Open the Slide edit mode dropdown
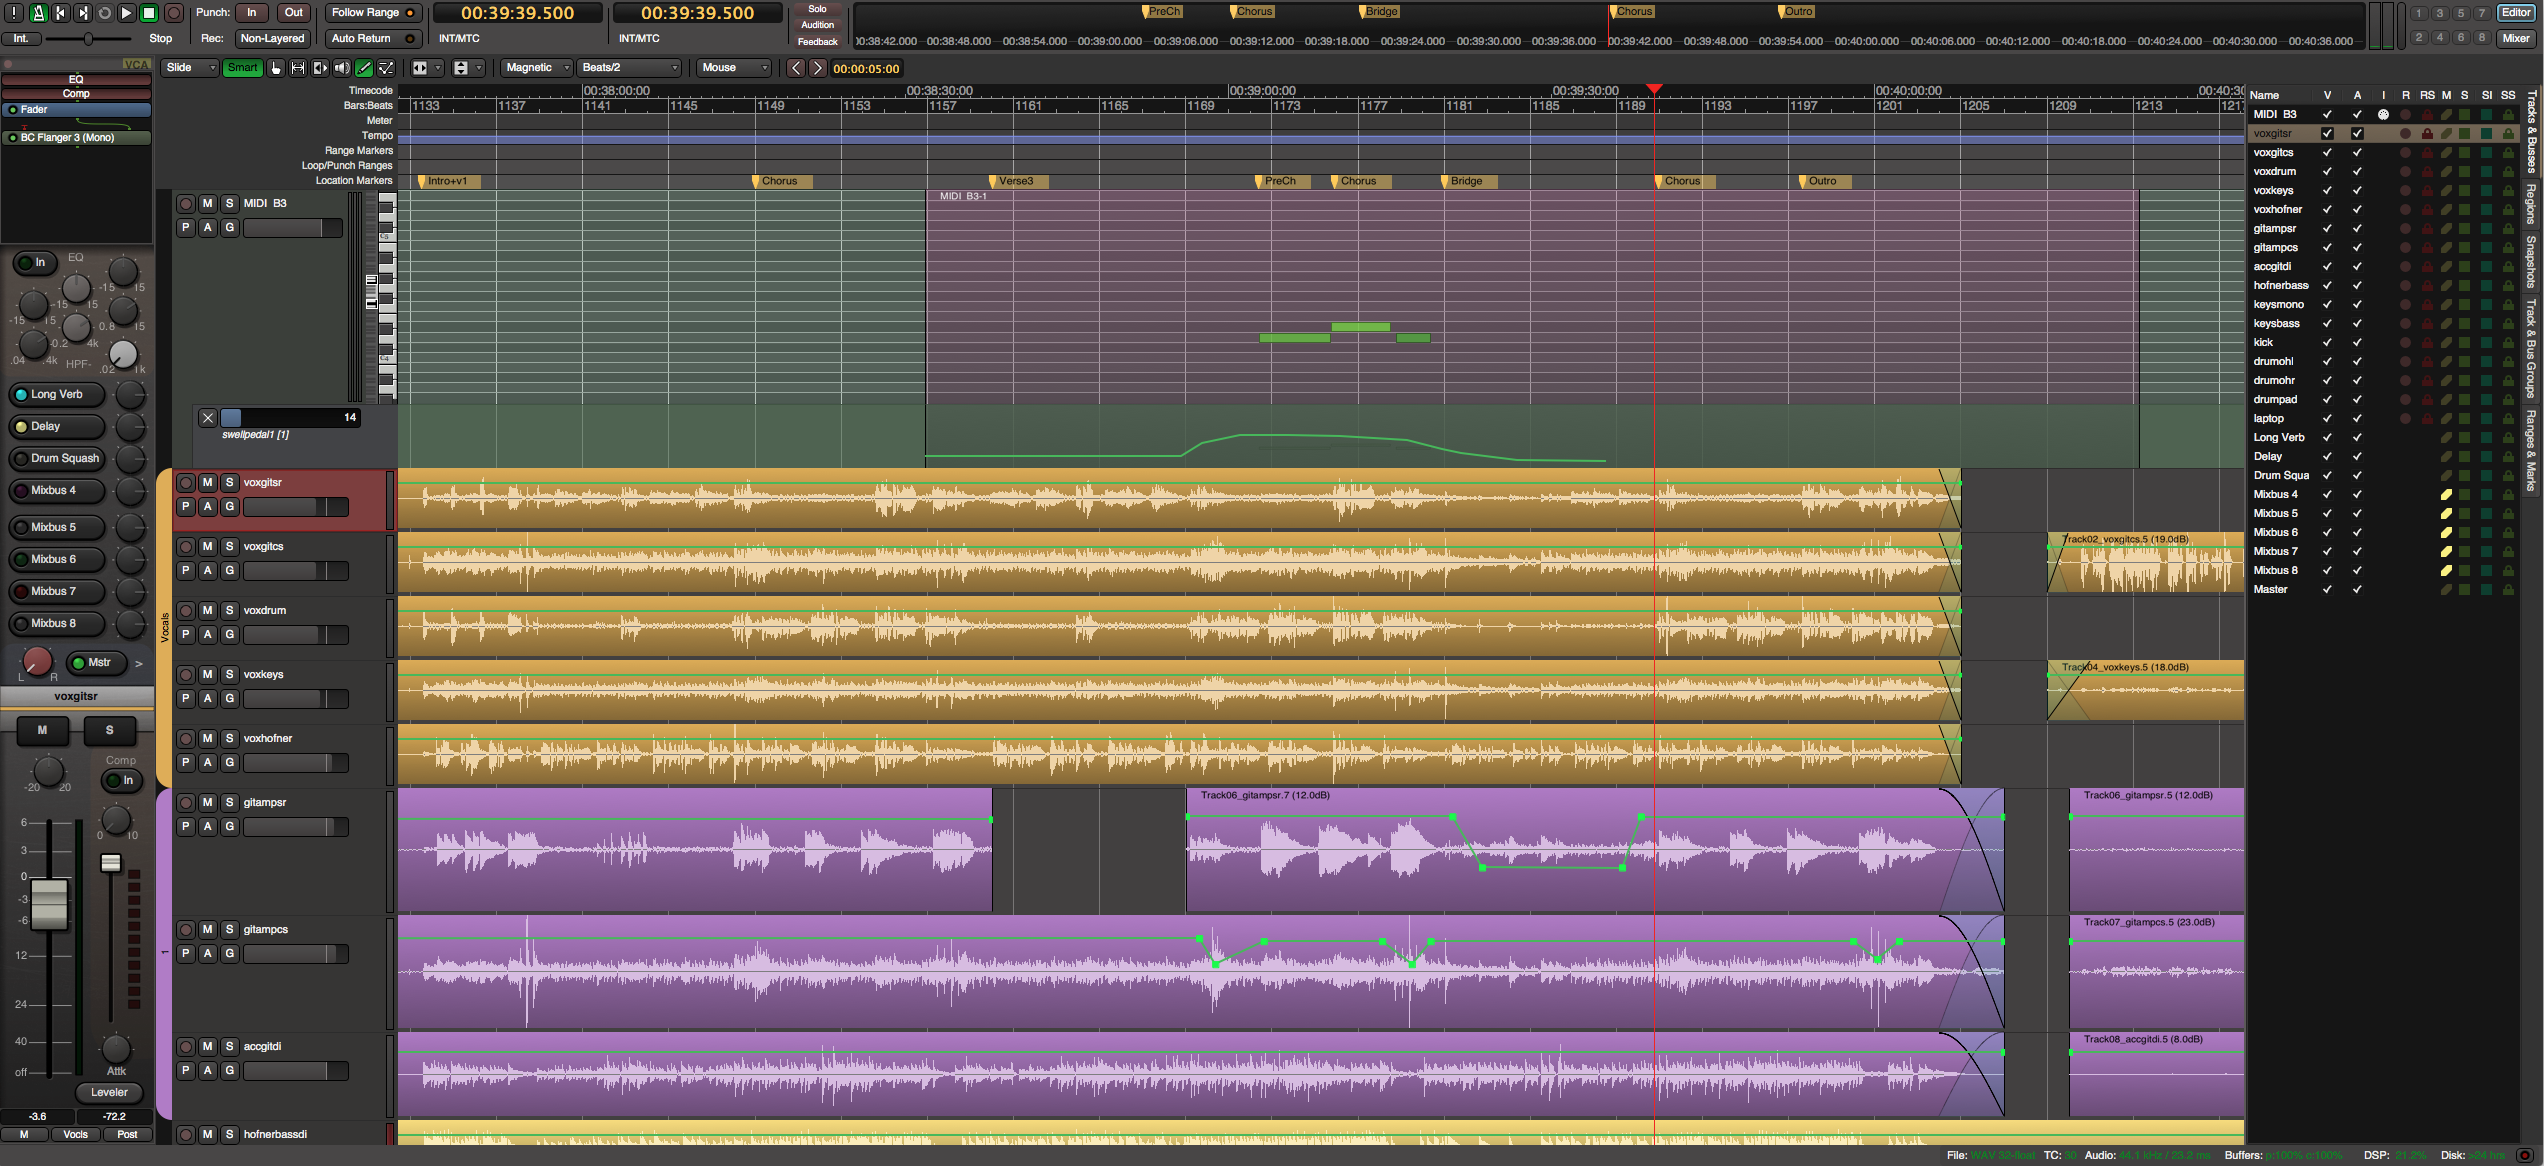Screen dimensions: 2544x1166 click(x=190, y=68)
